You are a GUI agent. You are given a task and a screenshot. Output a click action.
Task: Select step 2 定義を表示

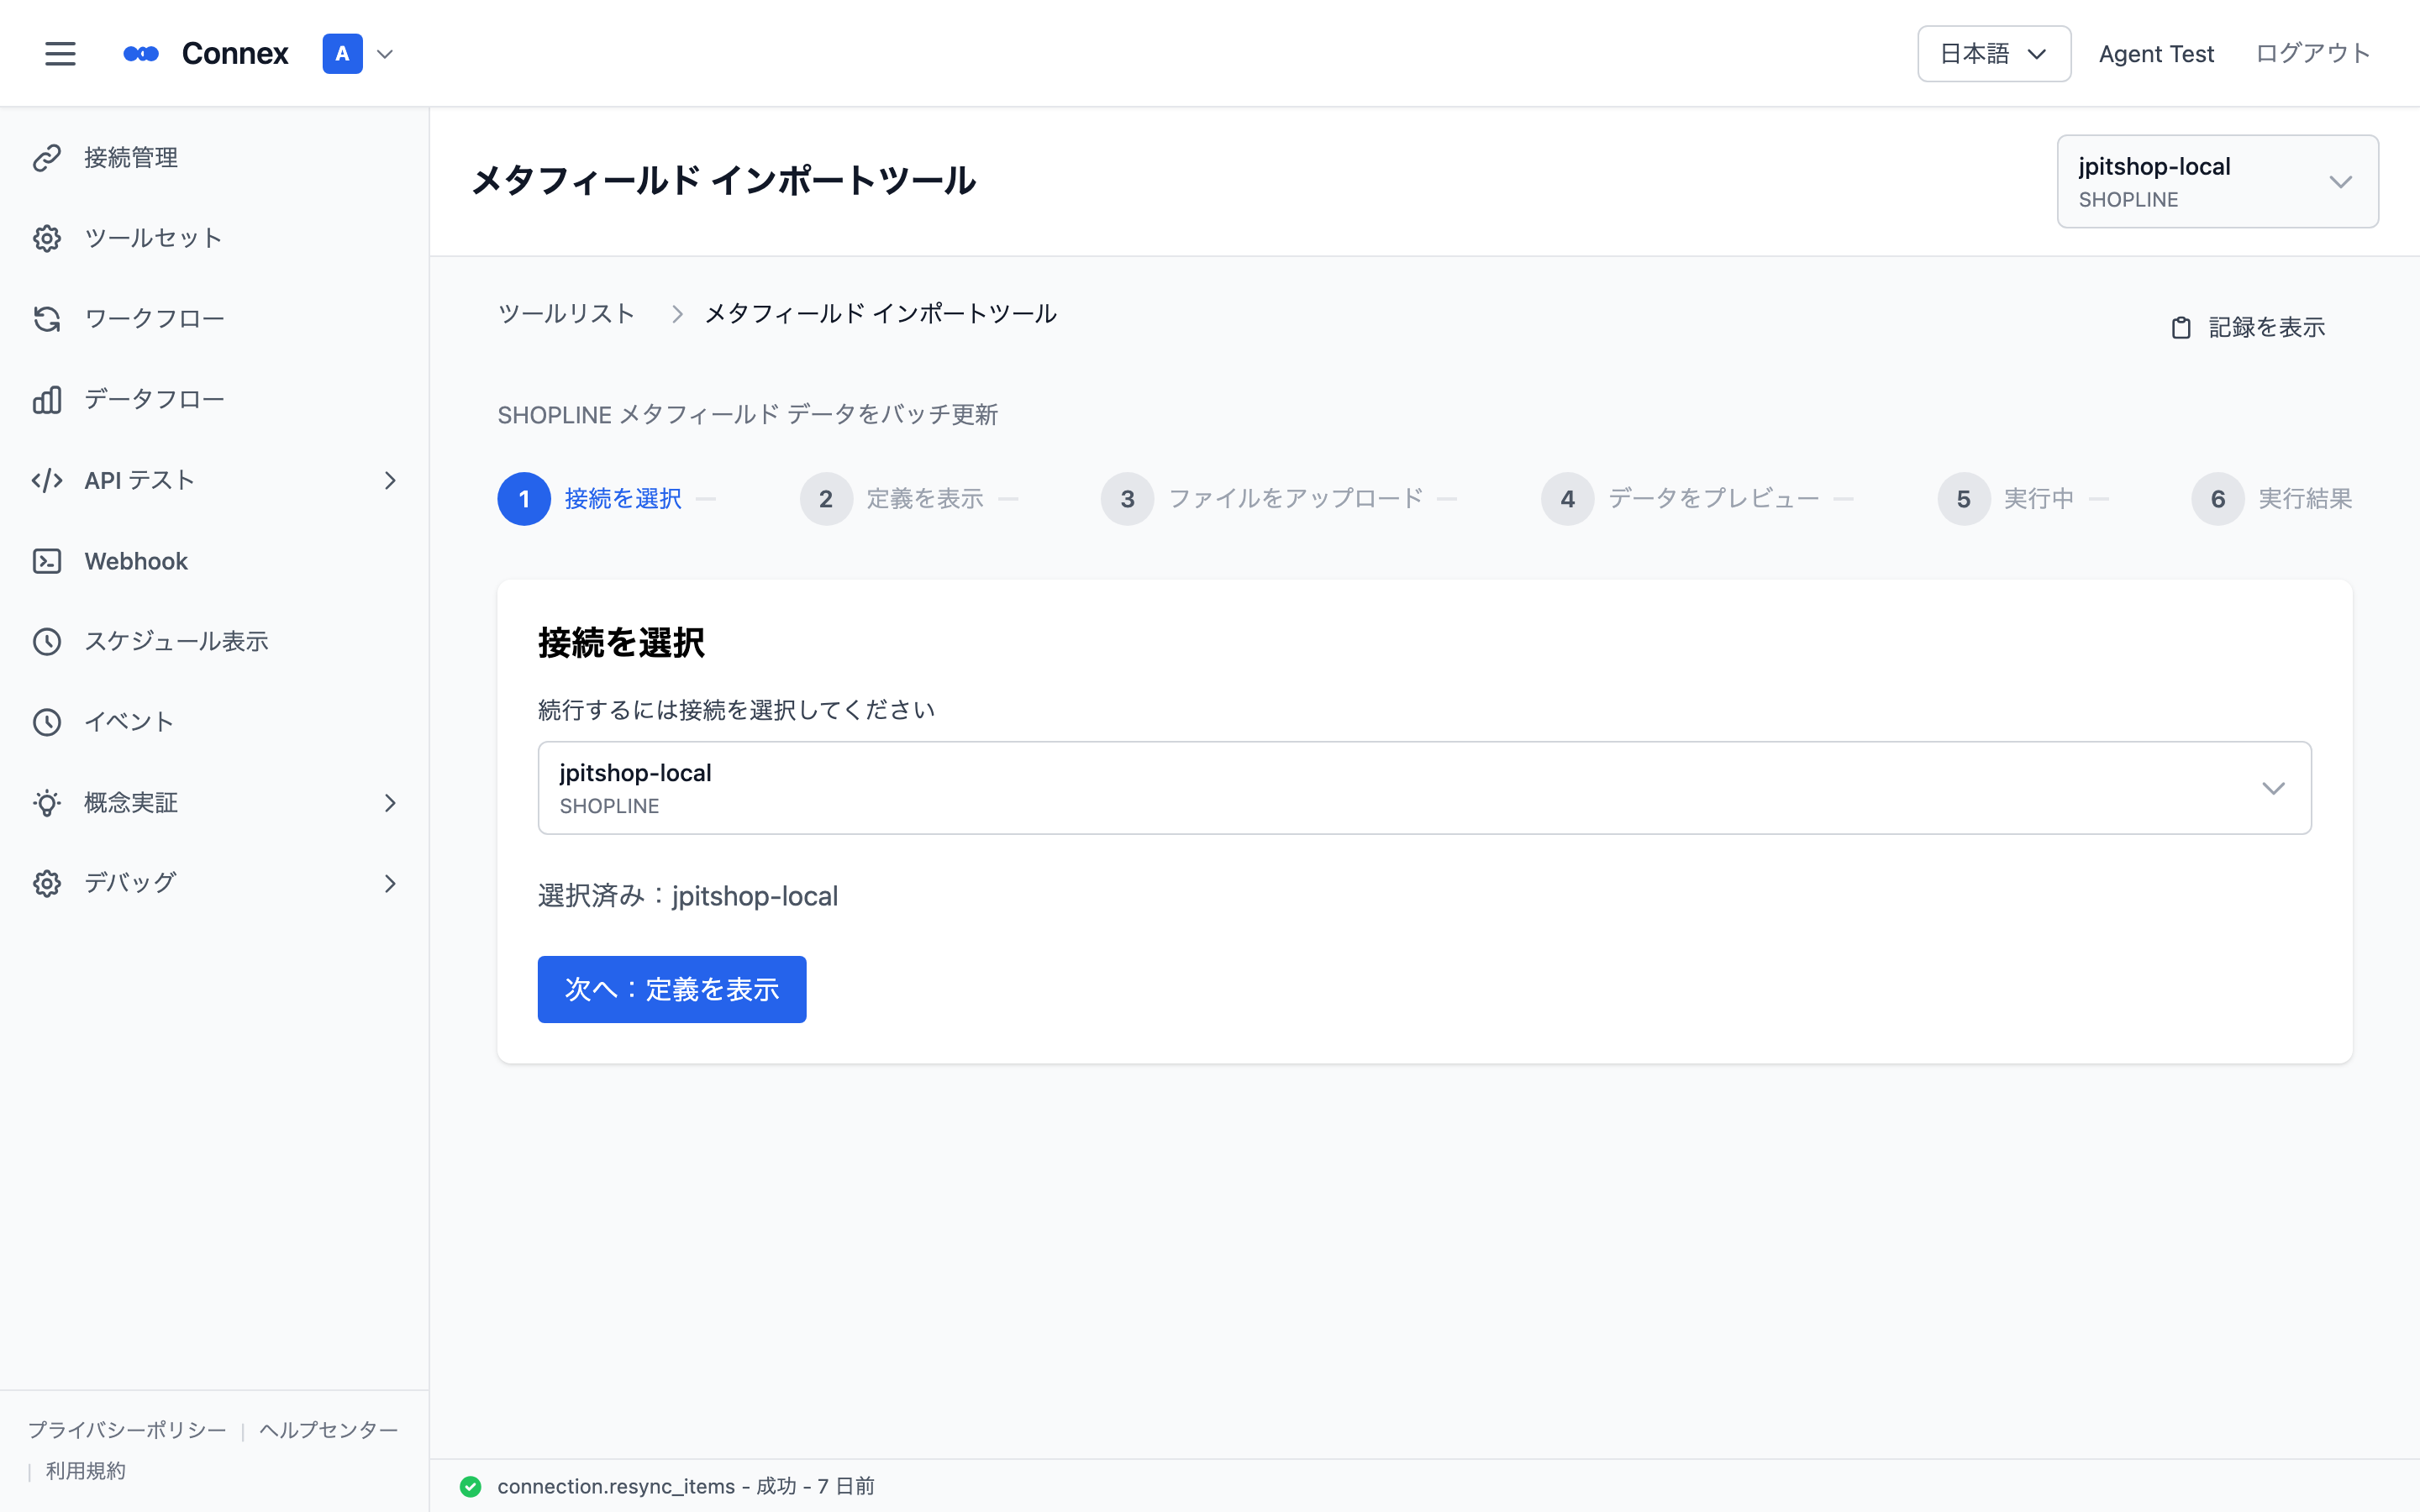tap(892, 499)
